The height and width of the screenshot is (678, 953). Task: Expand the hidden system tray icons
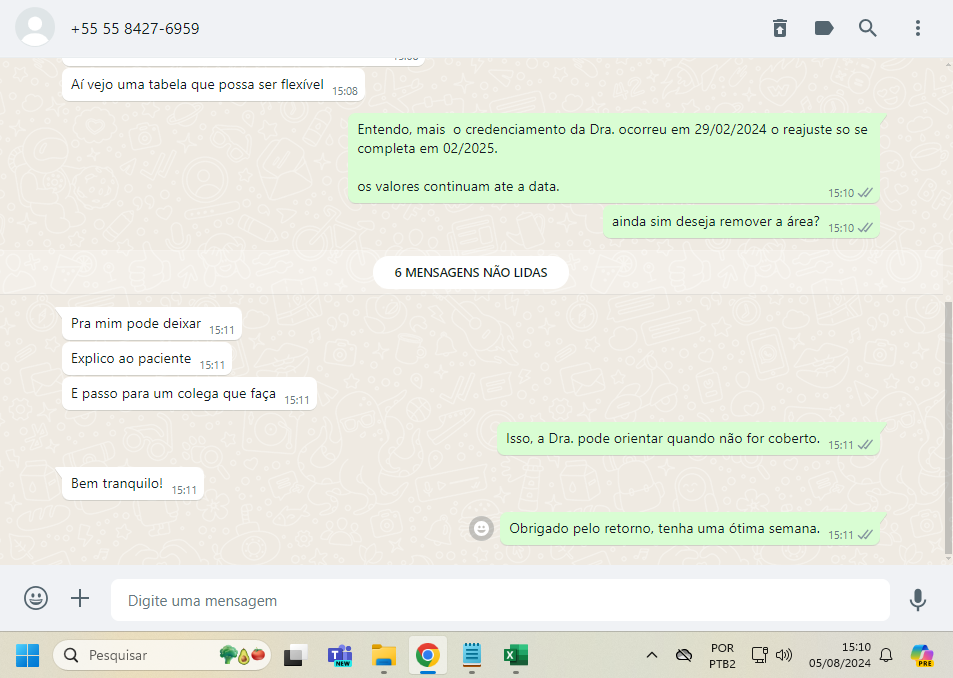pos(652,655)
